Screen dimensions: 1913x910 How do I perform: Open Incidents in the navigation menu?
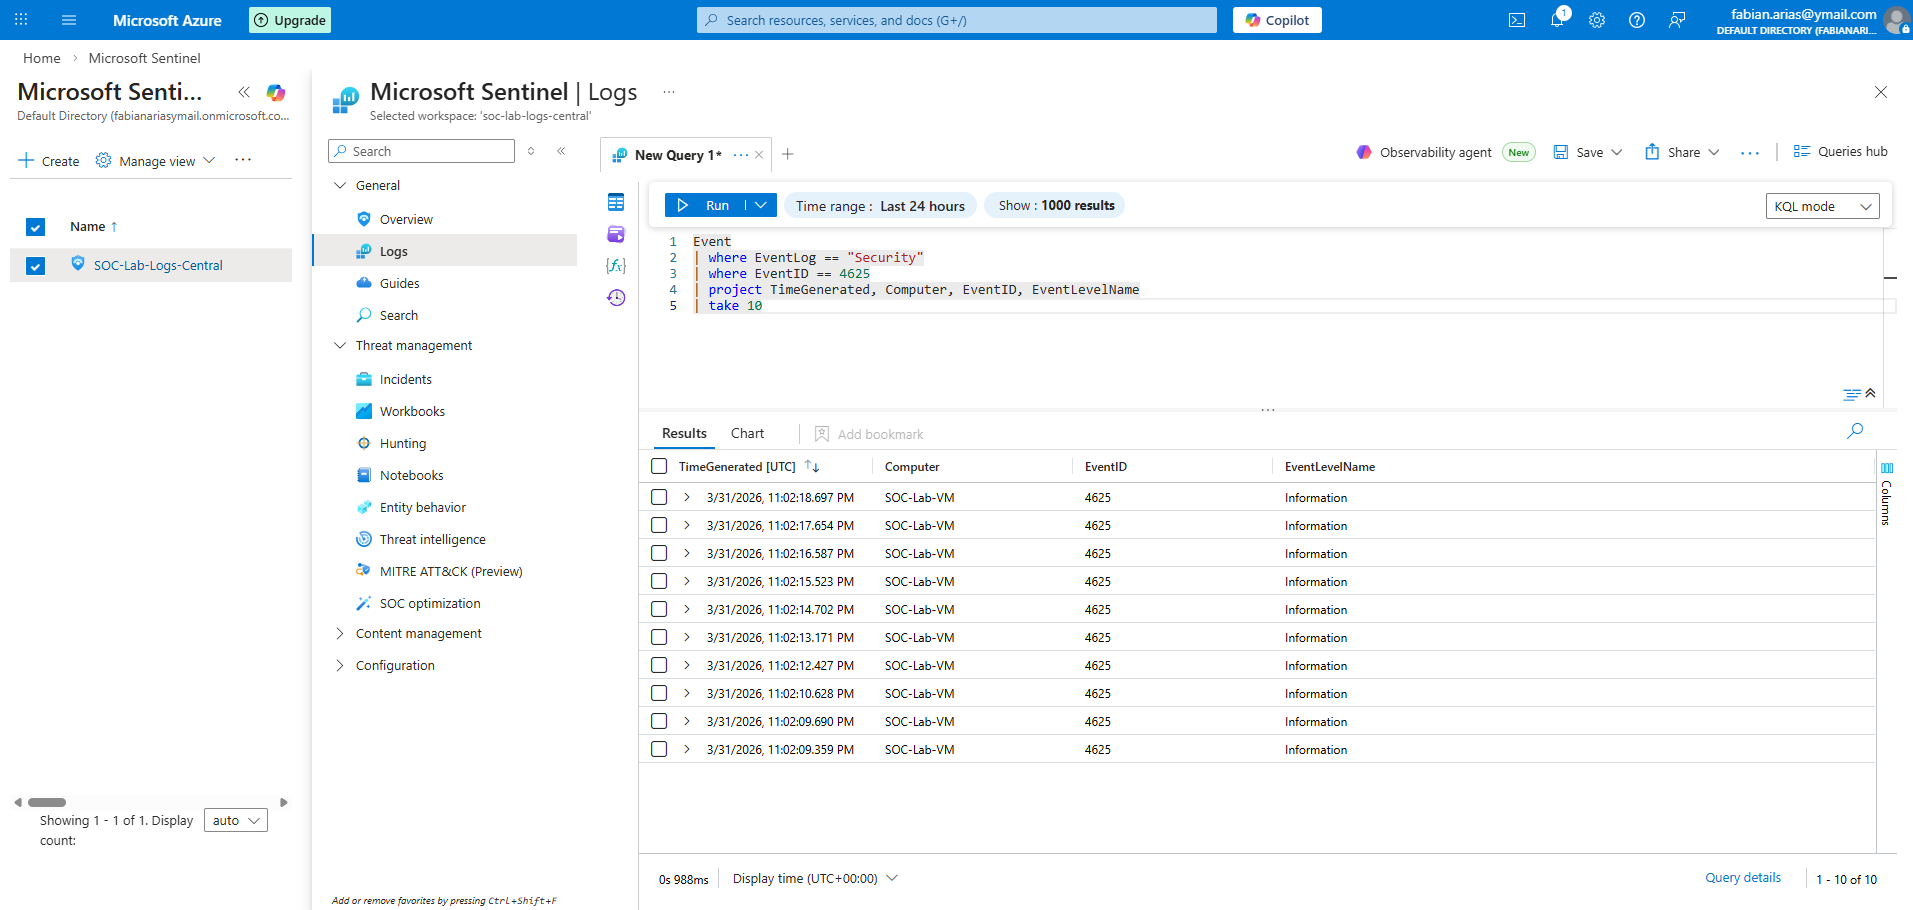(x=405, y=379)
